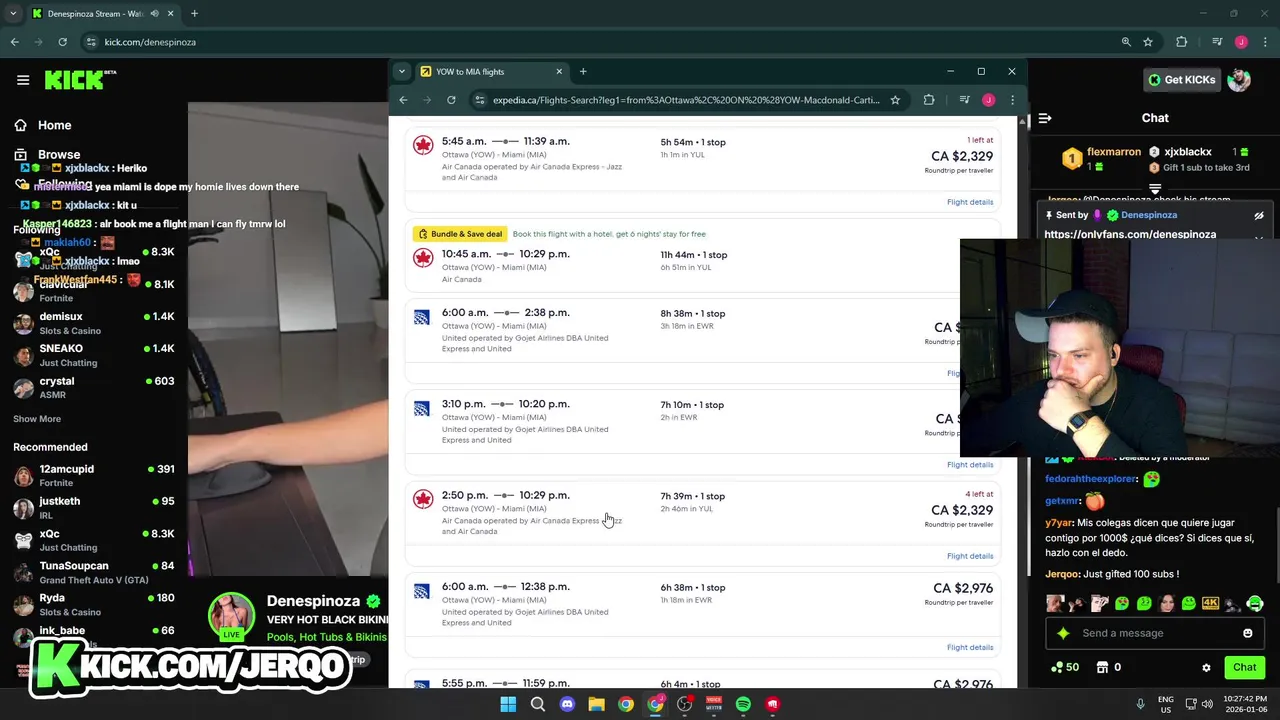Open Expedia window Chrome three-dot menu
Image resolution: width=1280 pixels, height=720 pixels.
tap(1012, 100)
